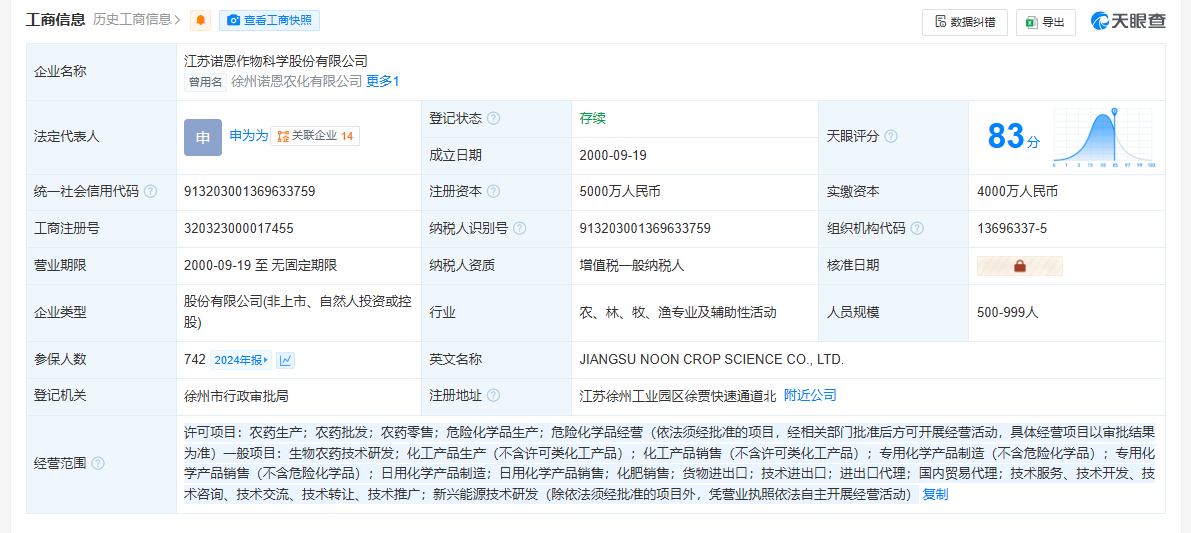The height and width of the screenshot is (533, 1191).
Task: Click help icon next to 注册资本
Action: (494, 192)
